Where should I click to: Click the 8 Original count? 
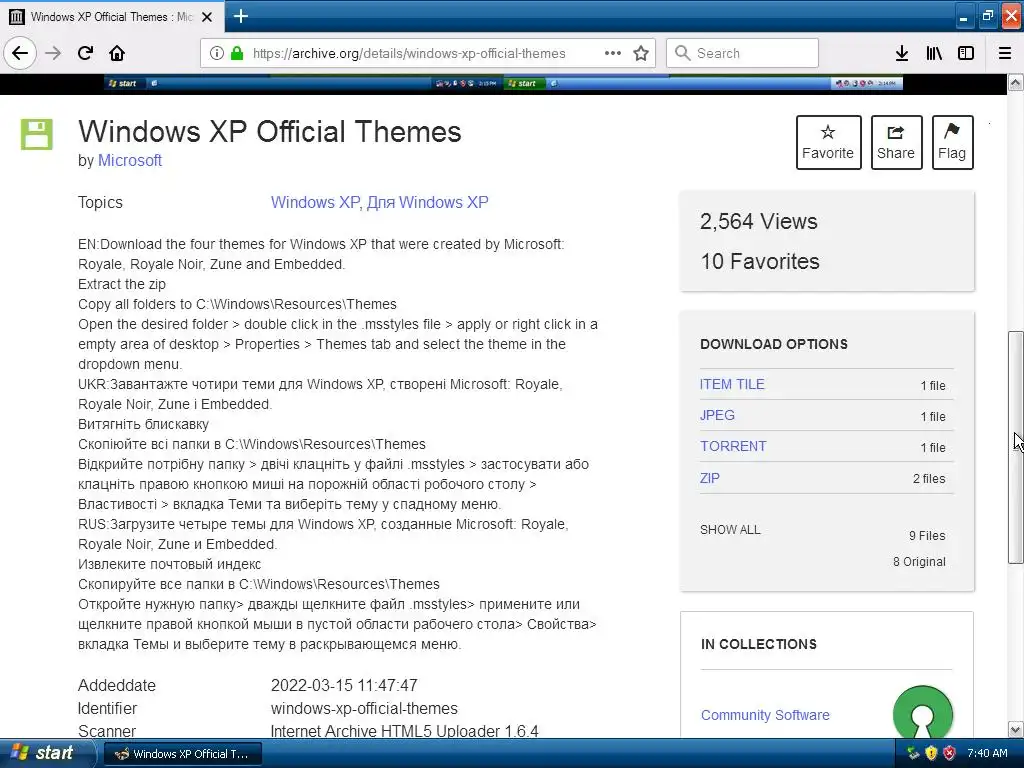(x=919, y=562)
